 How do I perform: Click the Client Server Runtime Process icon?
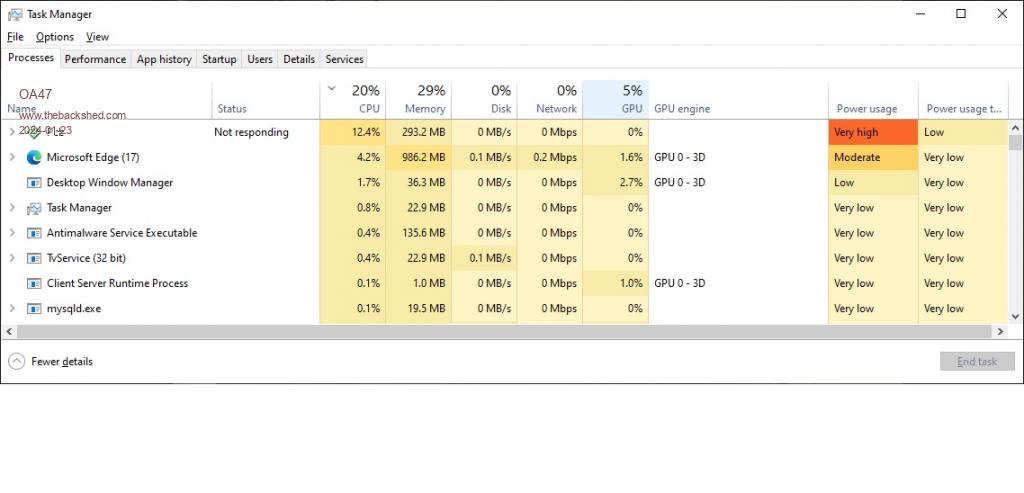click(34, 283)
